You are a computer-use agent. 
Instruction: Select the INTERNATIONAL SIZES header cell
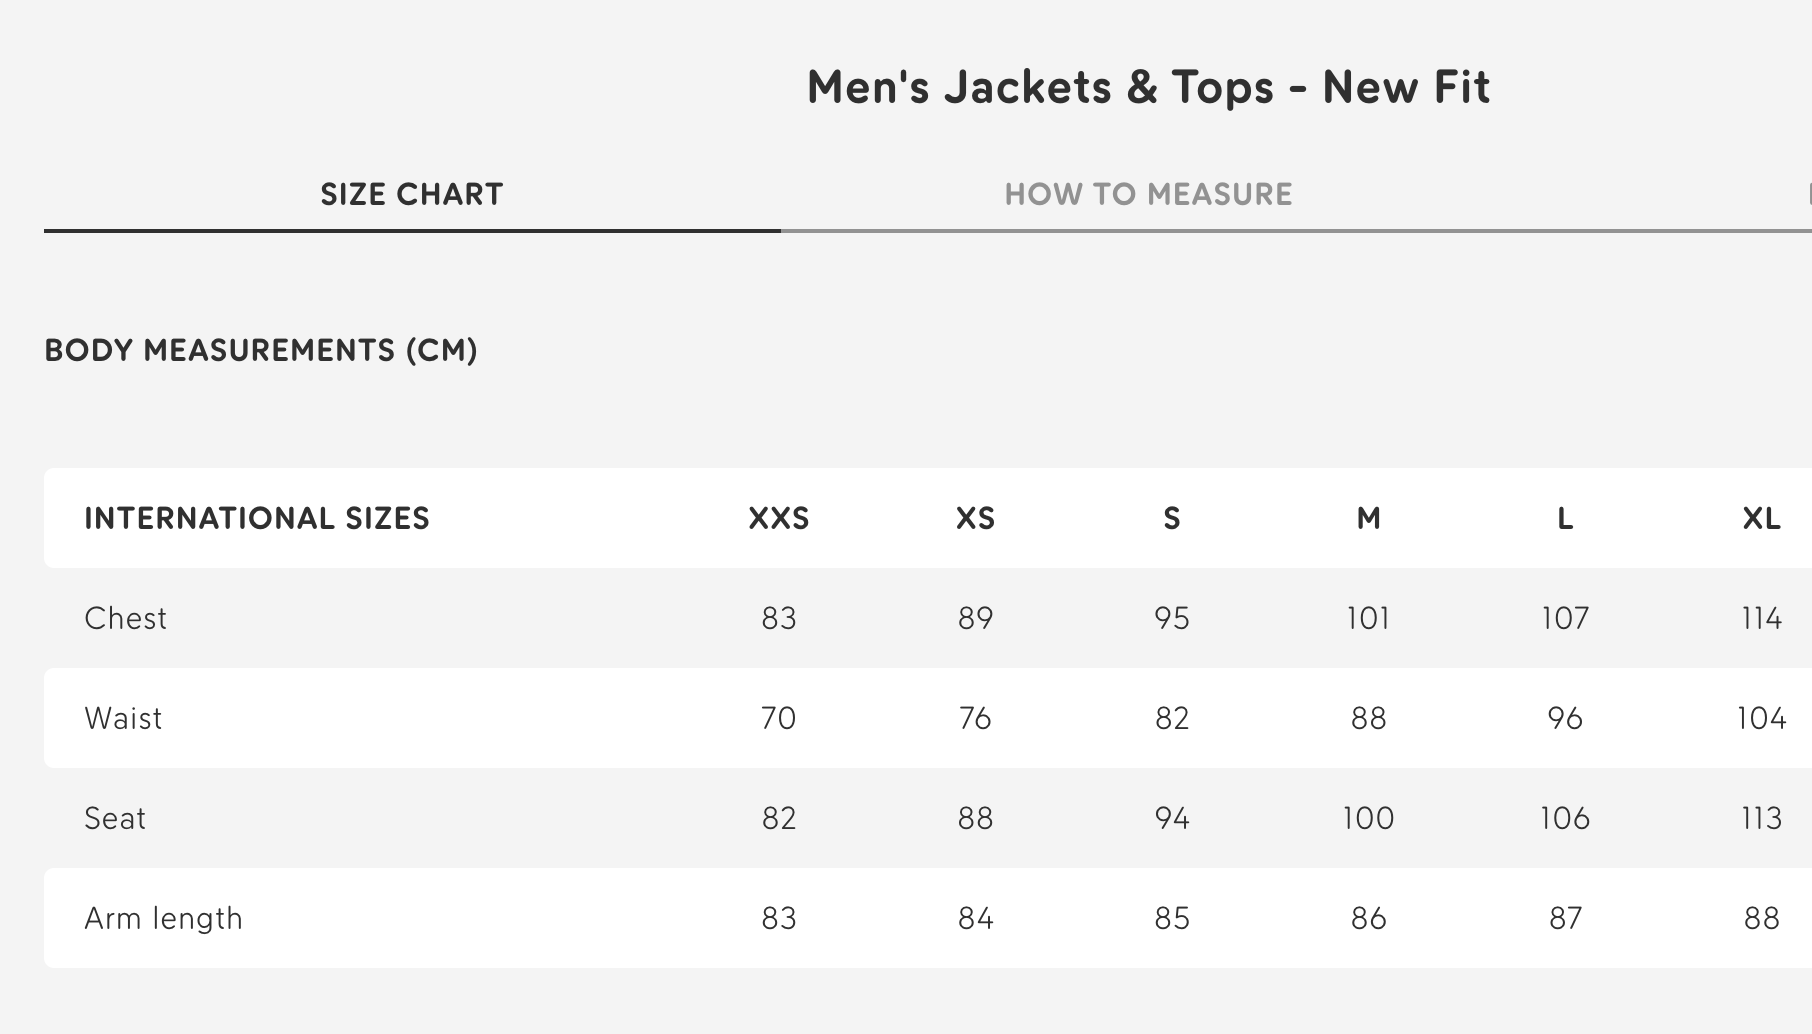click(257, 519)
